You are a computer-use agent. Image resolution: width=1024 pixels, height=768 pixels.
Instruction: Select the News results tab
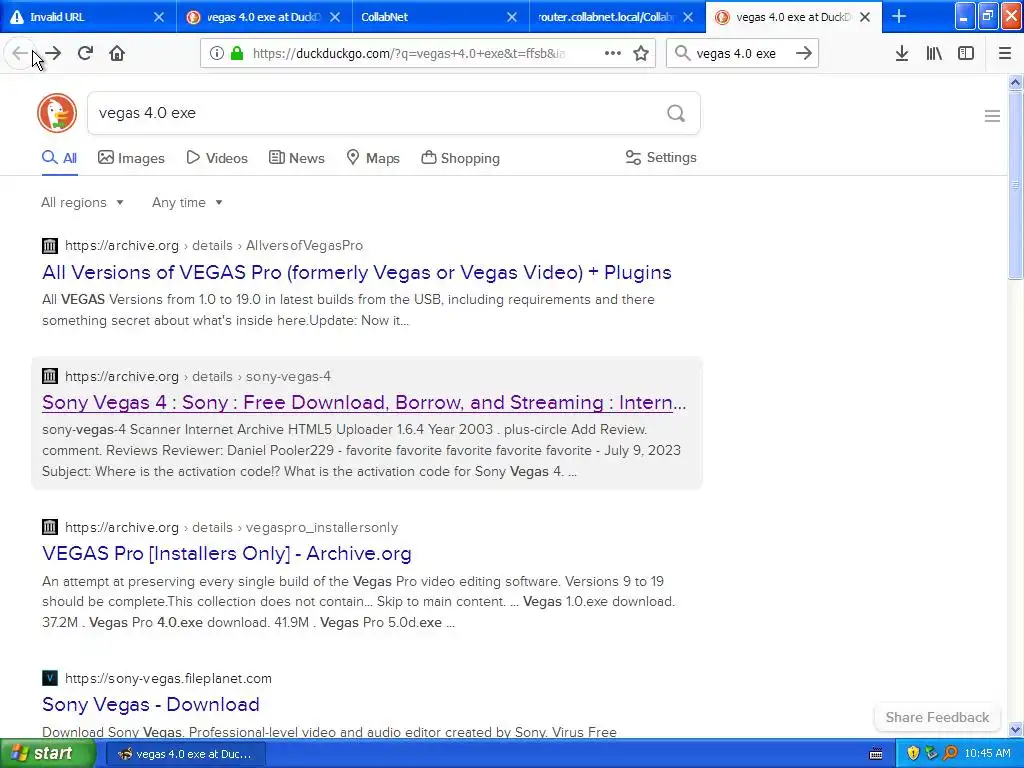pos(296,158)
